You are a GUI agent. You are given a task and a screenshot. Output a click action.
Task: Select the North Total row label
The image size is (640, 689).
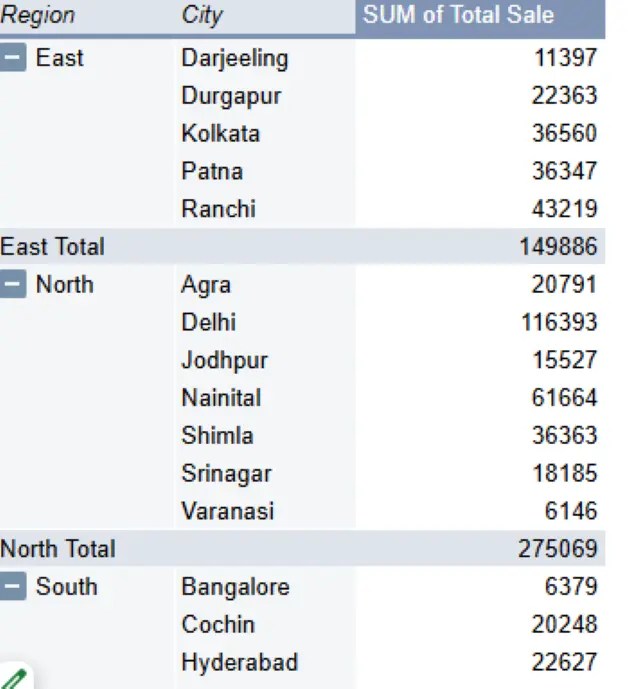[x=58, y=548]
